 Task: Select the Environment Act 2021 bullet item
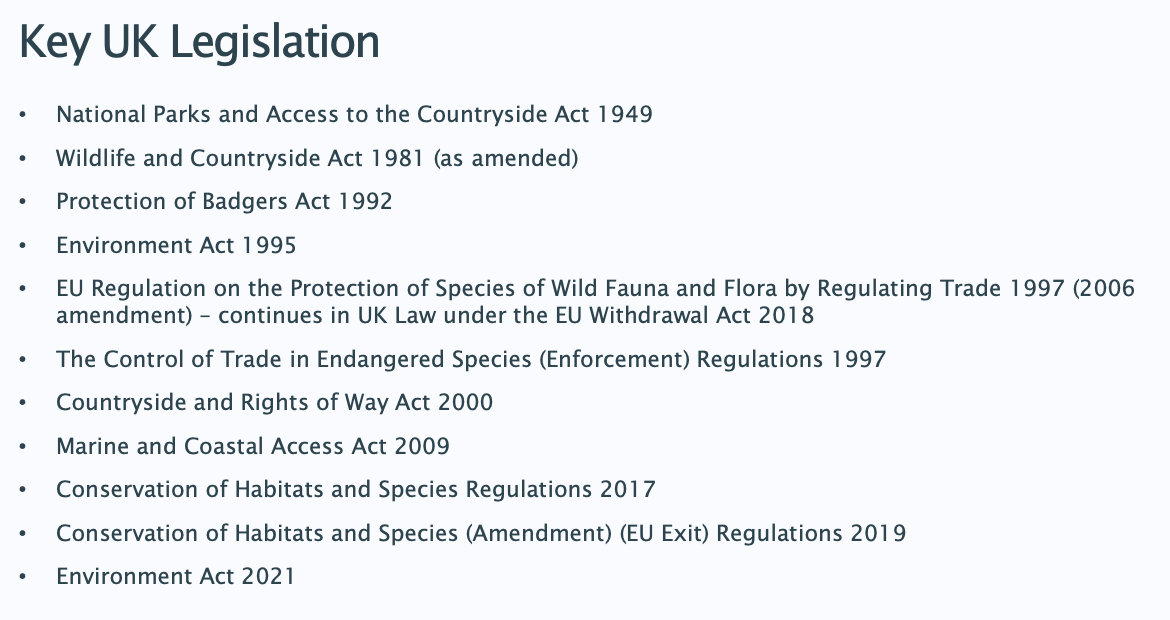(x=175, y=577)
